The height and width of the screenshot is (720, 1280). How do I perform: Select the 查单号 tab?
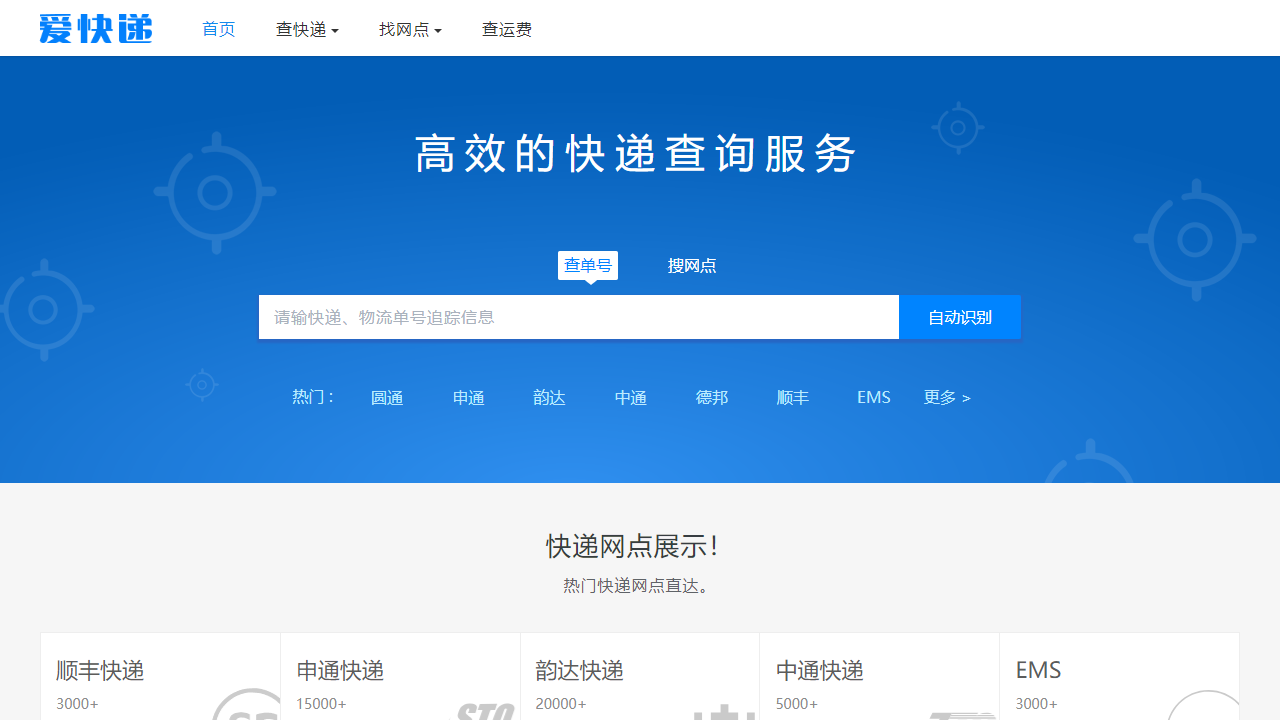click(x=588, y=264)
